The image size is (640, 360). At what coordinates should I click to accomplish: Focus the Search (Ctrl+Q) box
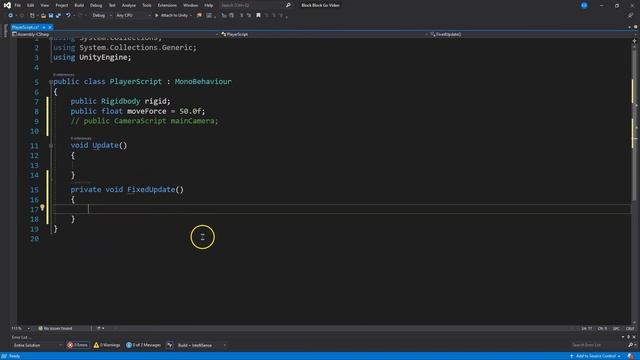tap(251, 5)
